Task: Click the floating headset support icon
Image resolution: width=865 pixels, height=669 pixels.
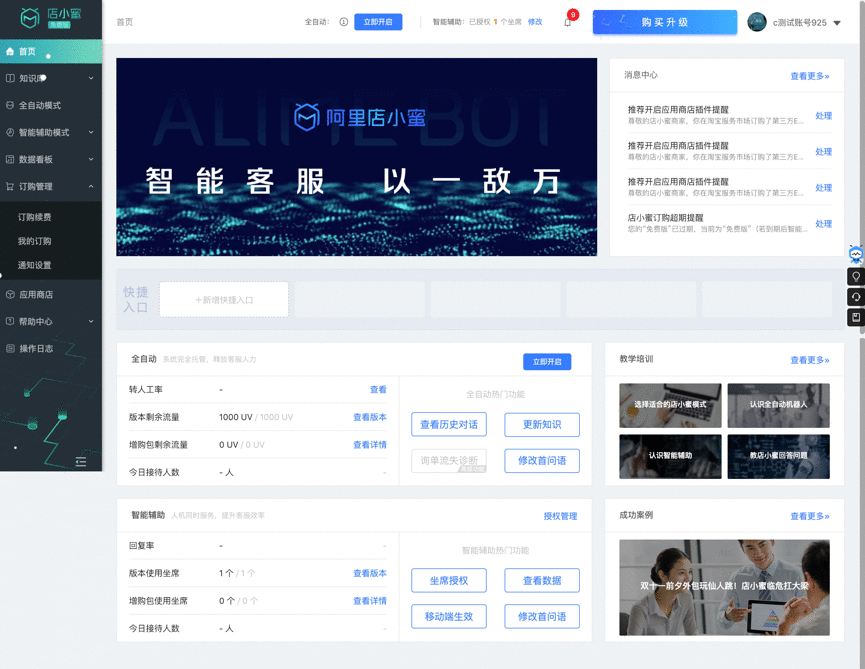Action: 856,297
